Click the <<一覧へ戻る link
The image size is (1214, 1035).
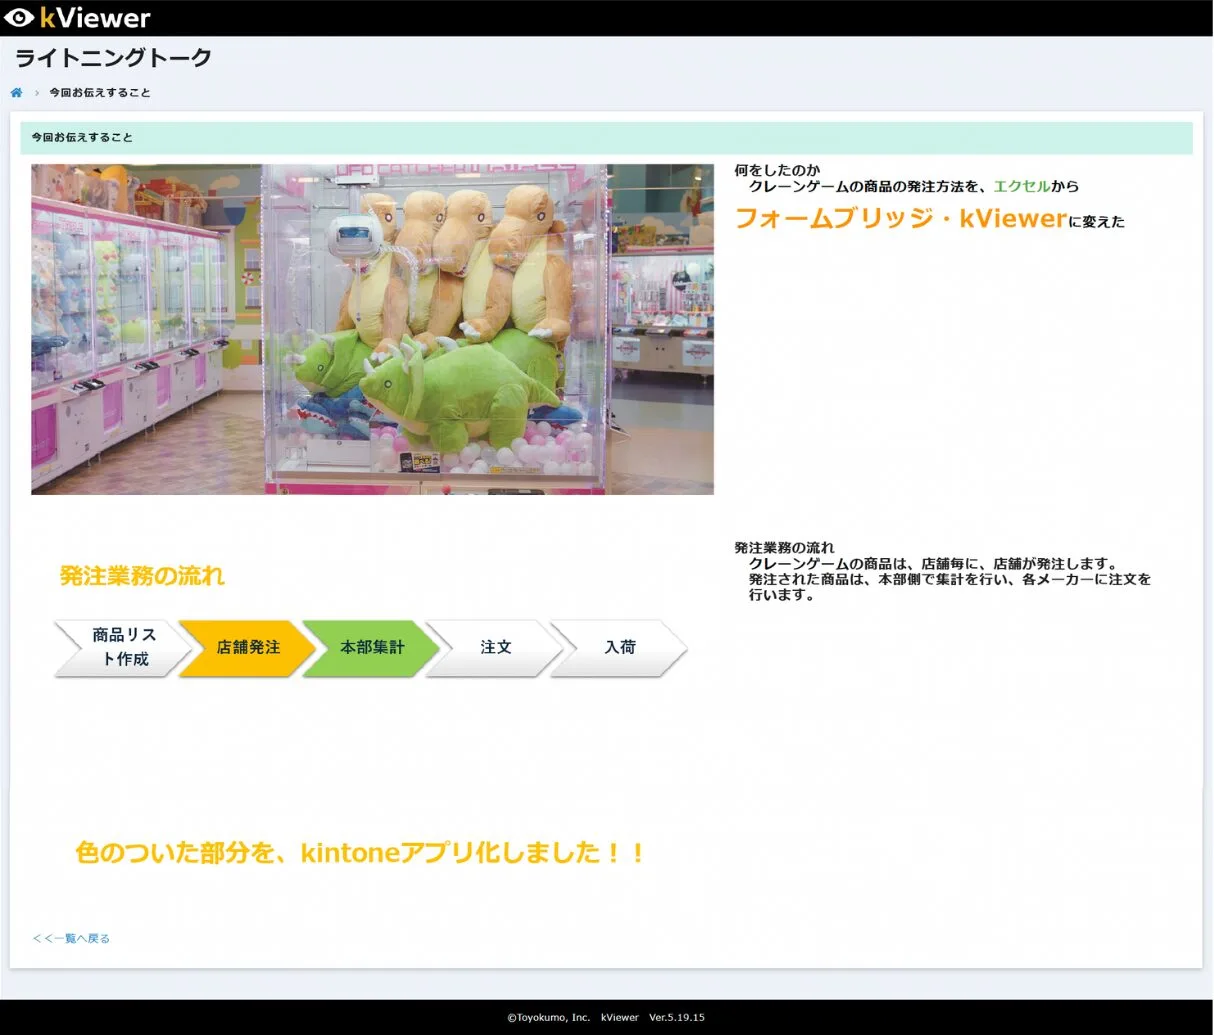(x=70, y=937)
